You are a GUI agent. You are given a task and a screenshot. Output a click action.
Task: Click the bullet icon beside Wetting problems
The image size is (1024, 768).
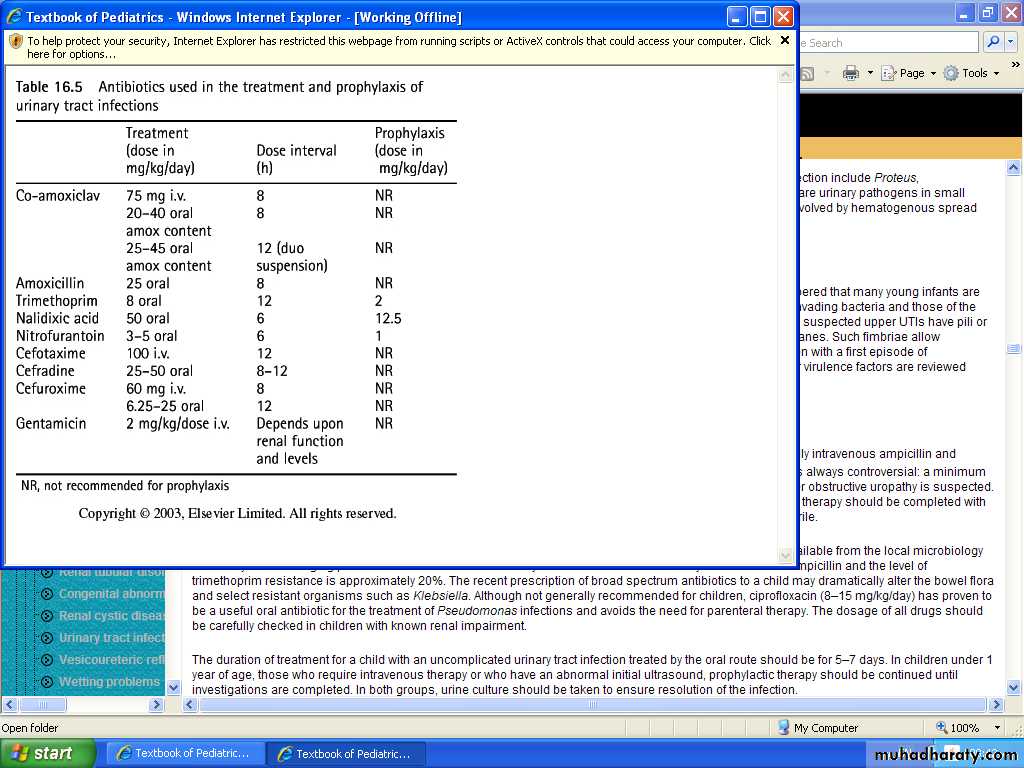(x=46, y=682)
